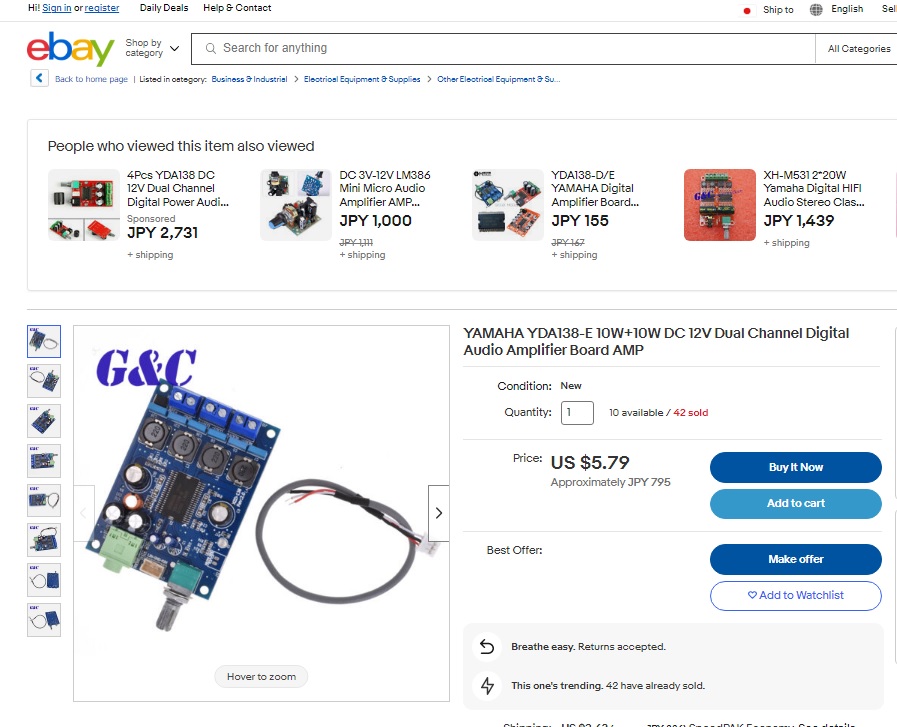Click the globe language icon
Image resolution: width=897 pixels, height=727 pixels.
(816, 9)
